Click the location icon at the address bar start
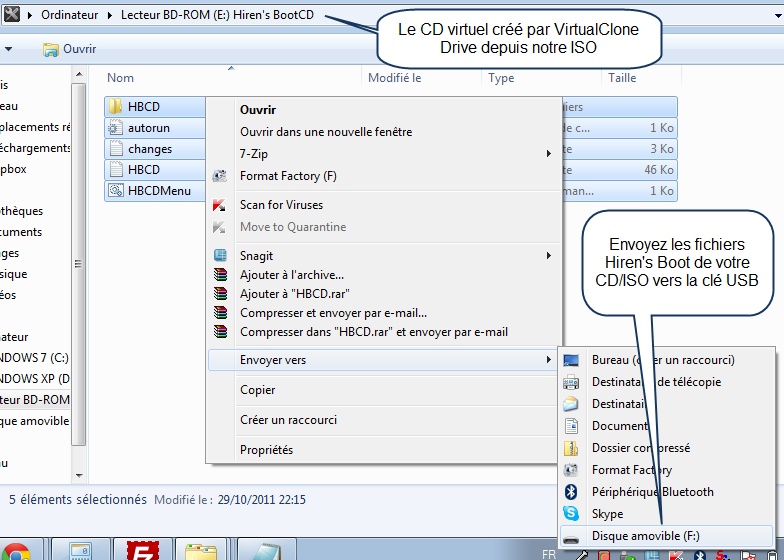The height and width of the screenshot is (560, 784). point(12,14)
